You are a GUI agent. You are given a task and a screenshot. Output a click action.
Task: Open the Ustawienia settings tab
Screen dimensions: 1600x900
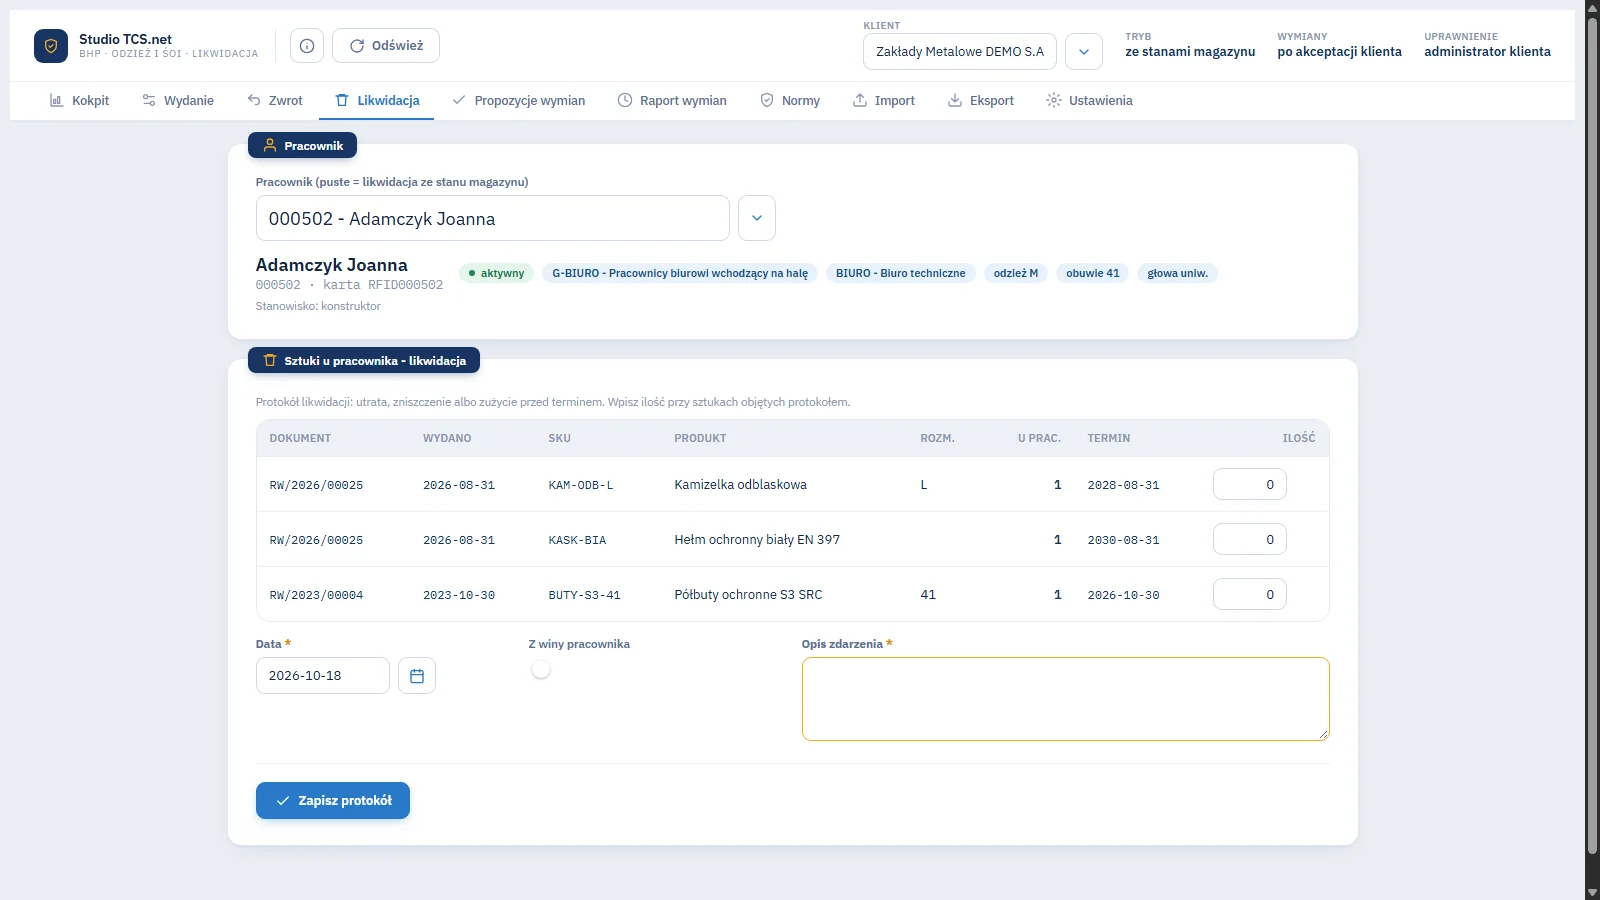(x=1089, y=101)
